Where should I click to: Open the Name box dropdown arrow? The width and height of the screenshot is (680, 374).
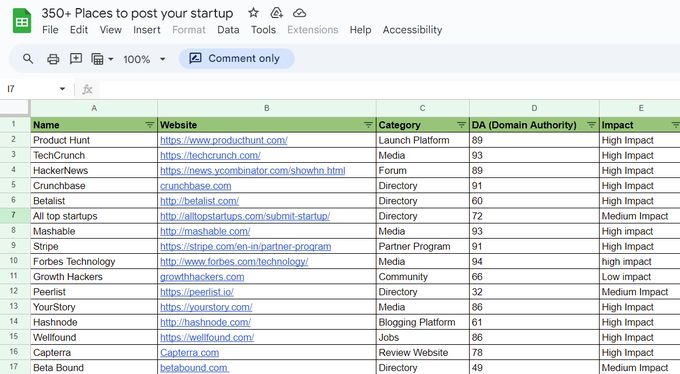[x=62, y=89]
